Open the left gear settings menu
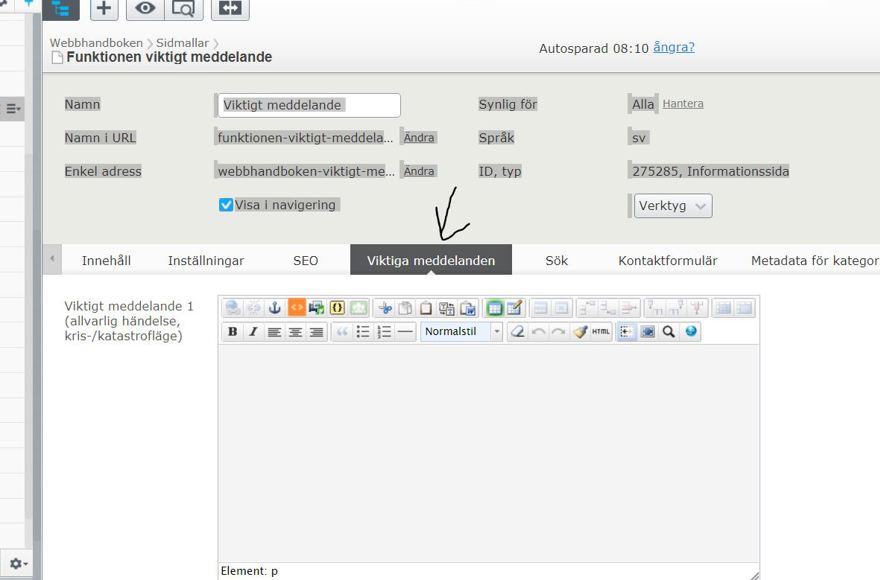 [17, 564]
